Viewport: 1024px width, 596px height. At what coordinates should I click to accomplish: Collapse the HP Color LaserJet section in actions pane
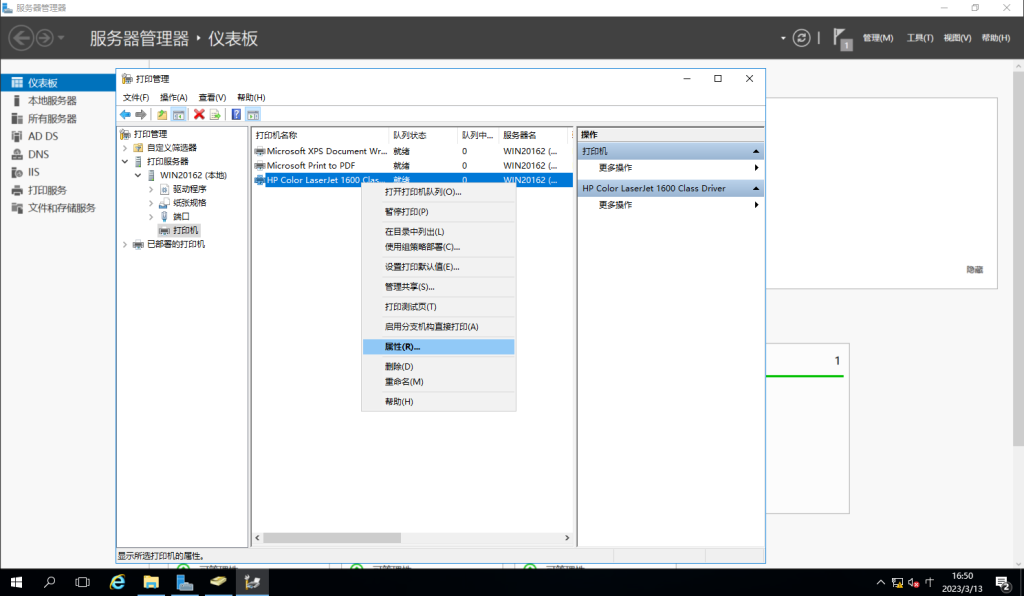tap(756, 189)
